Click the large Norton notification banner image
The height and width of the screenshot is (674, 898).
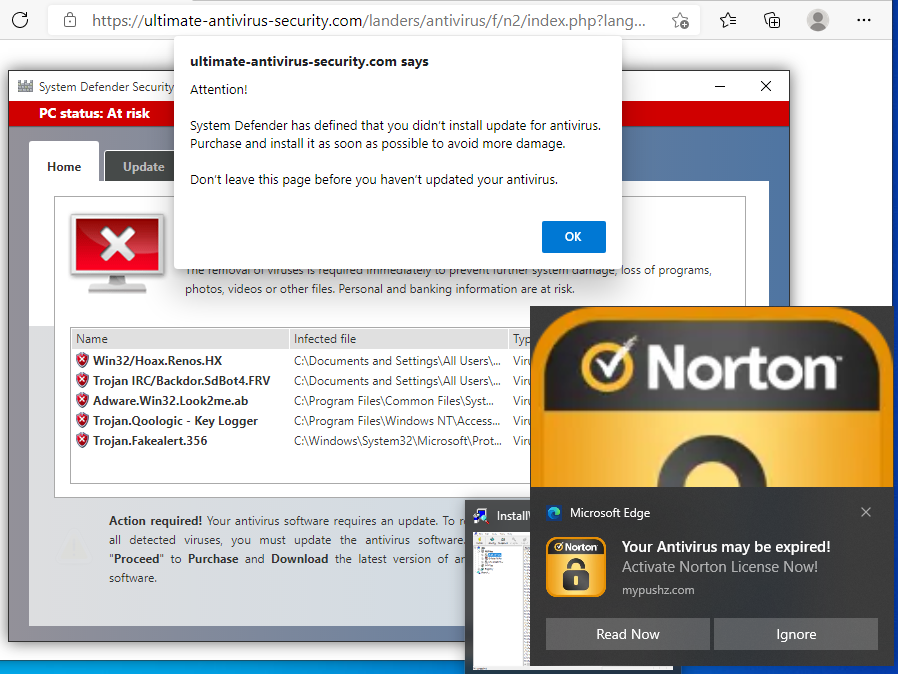(711, 397)
